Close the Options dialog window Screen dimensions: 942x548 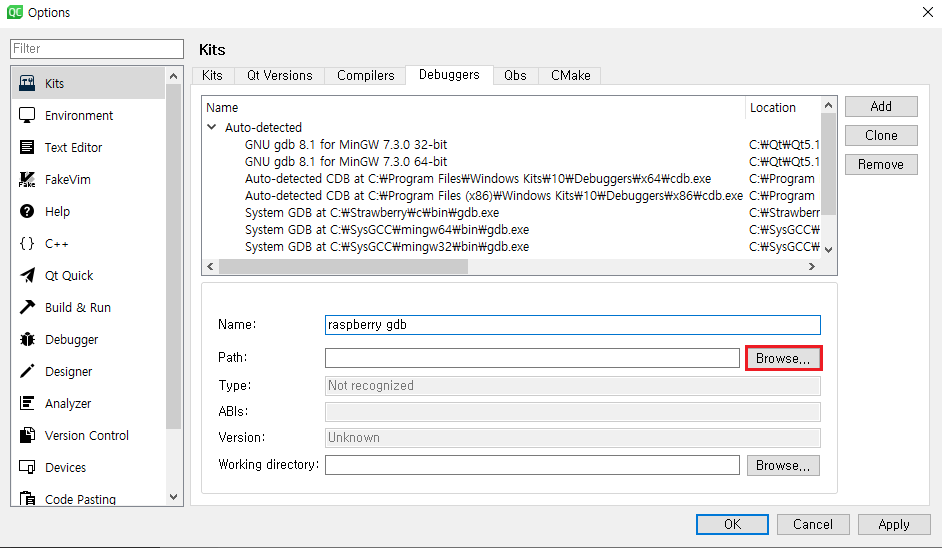928,12
